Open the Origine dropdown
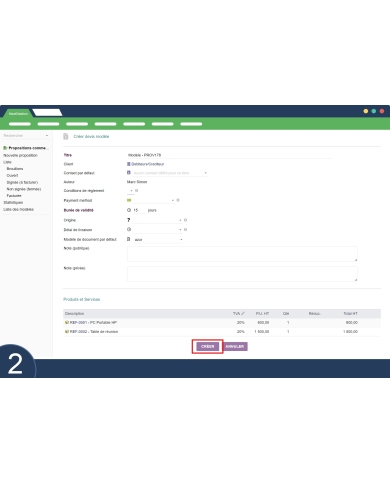Screen dimensions: 390x484 [157, 220]
